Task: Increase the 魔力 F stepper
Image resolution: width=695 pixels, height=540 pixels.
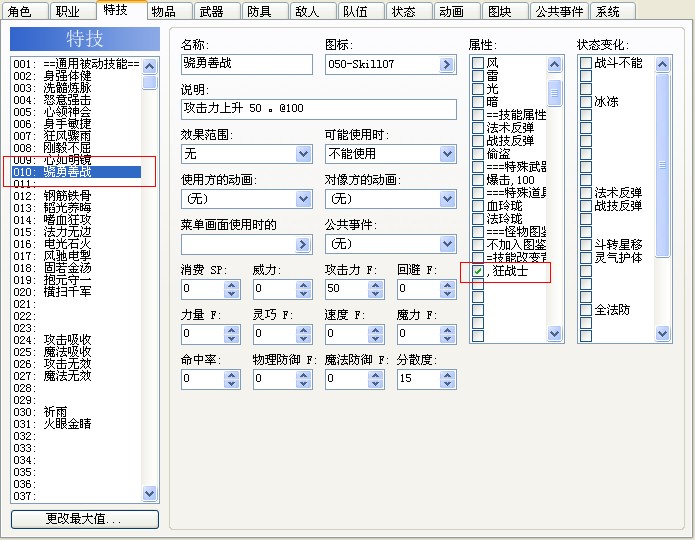Action: (x=447, y=329)
